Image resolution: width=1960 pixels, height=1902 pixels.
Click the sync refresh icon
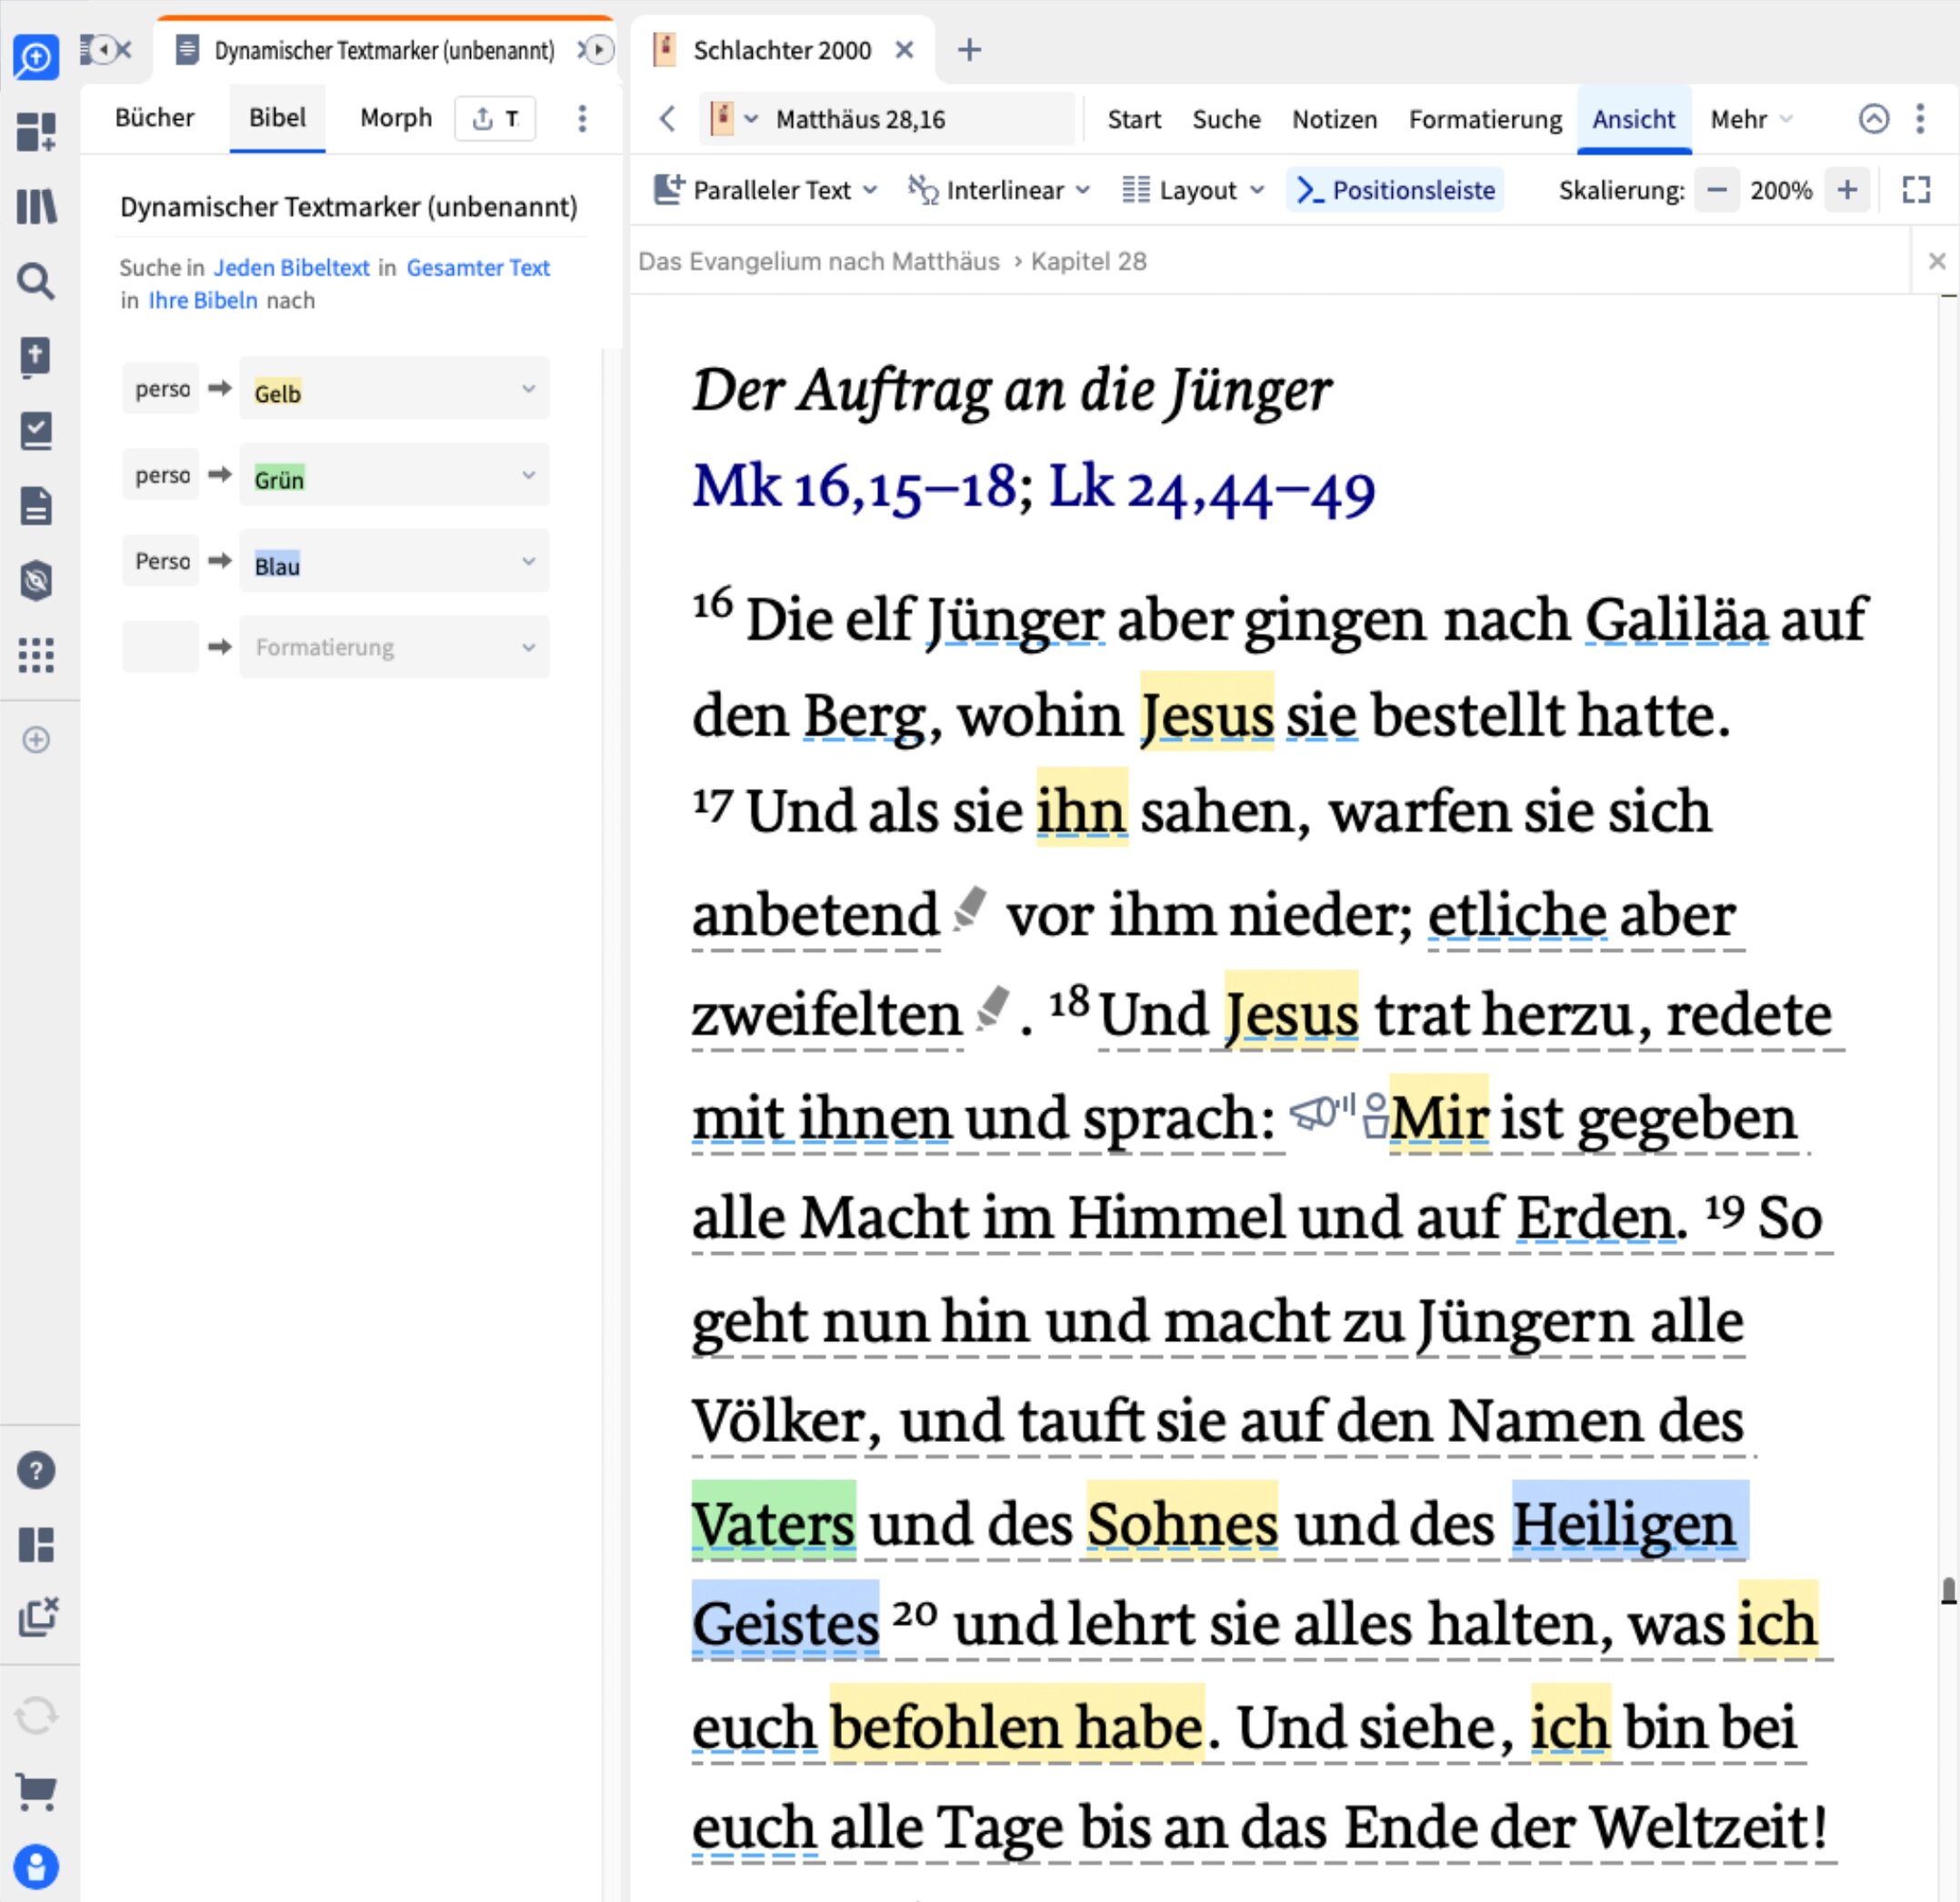pyautogui.click(x=36, y=1716)
